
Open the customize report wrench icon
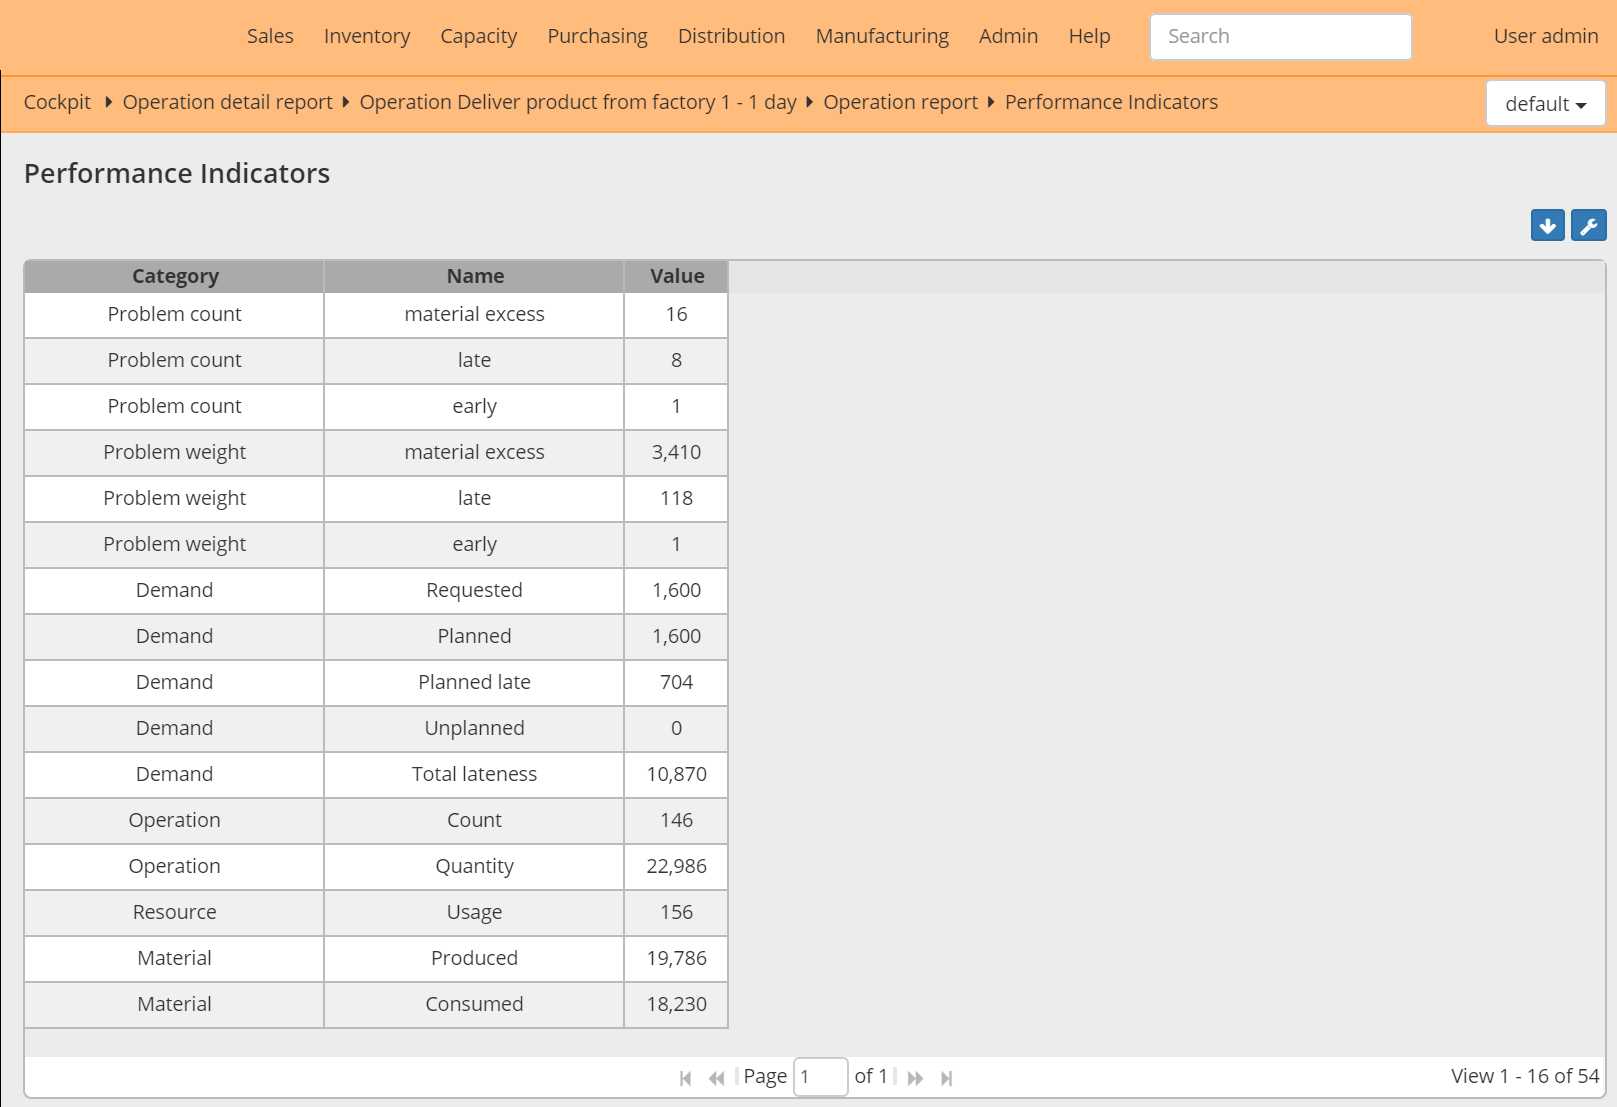1589,225
